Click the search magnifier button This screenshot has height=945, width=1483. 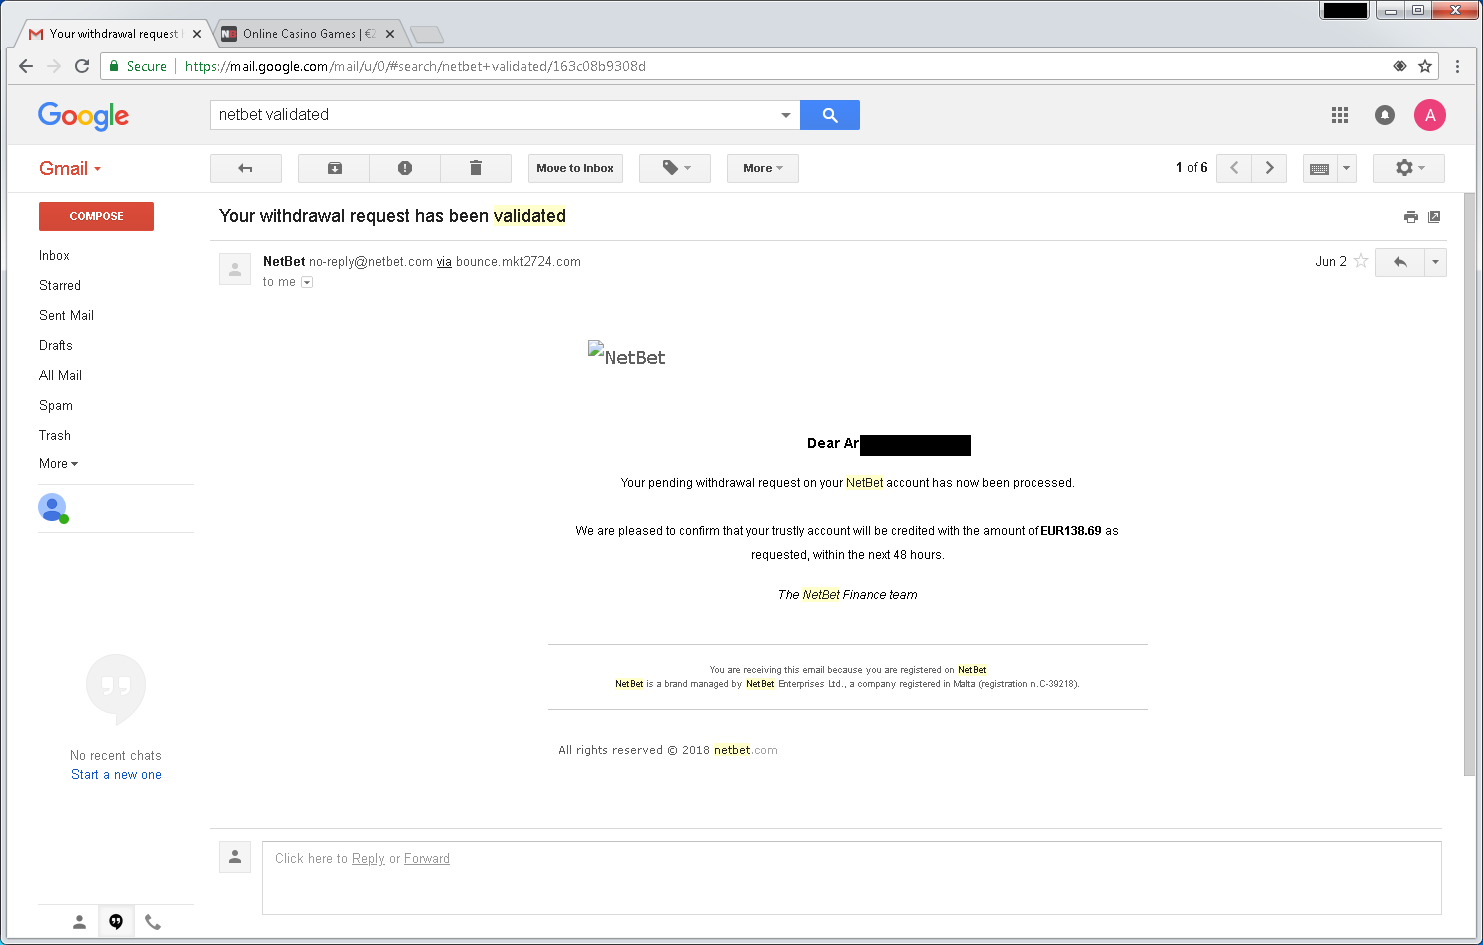point(830,115)
